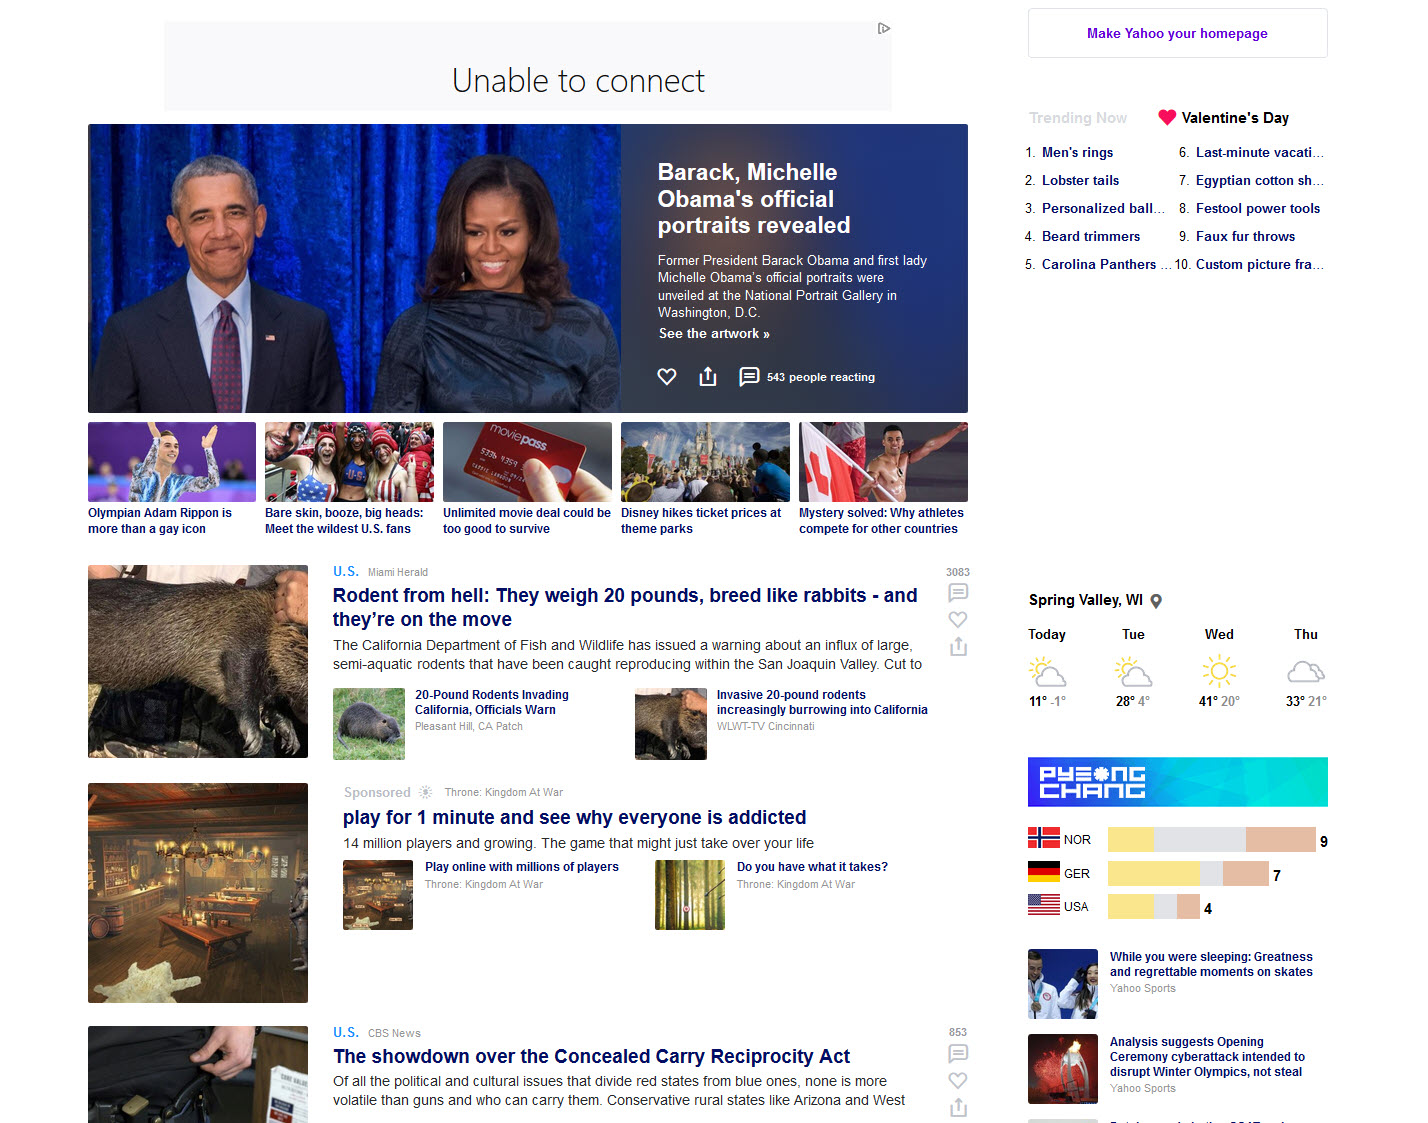The width and height of the screenshot is (1428, 1123).
Task: Open While you were sleeping skates story
Action: (x=1211, y=964)
